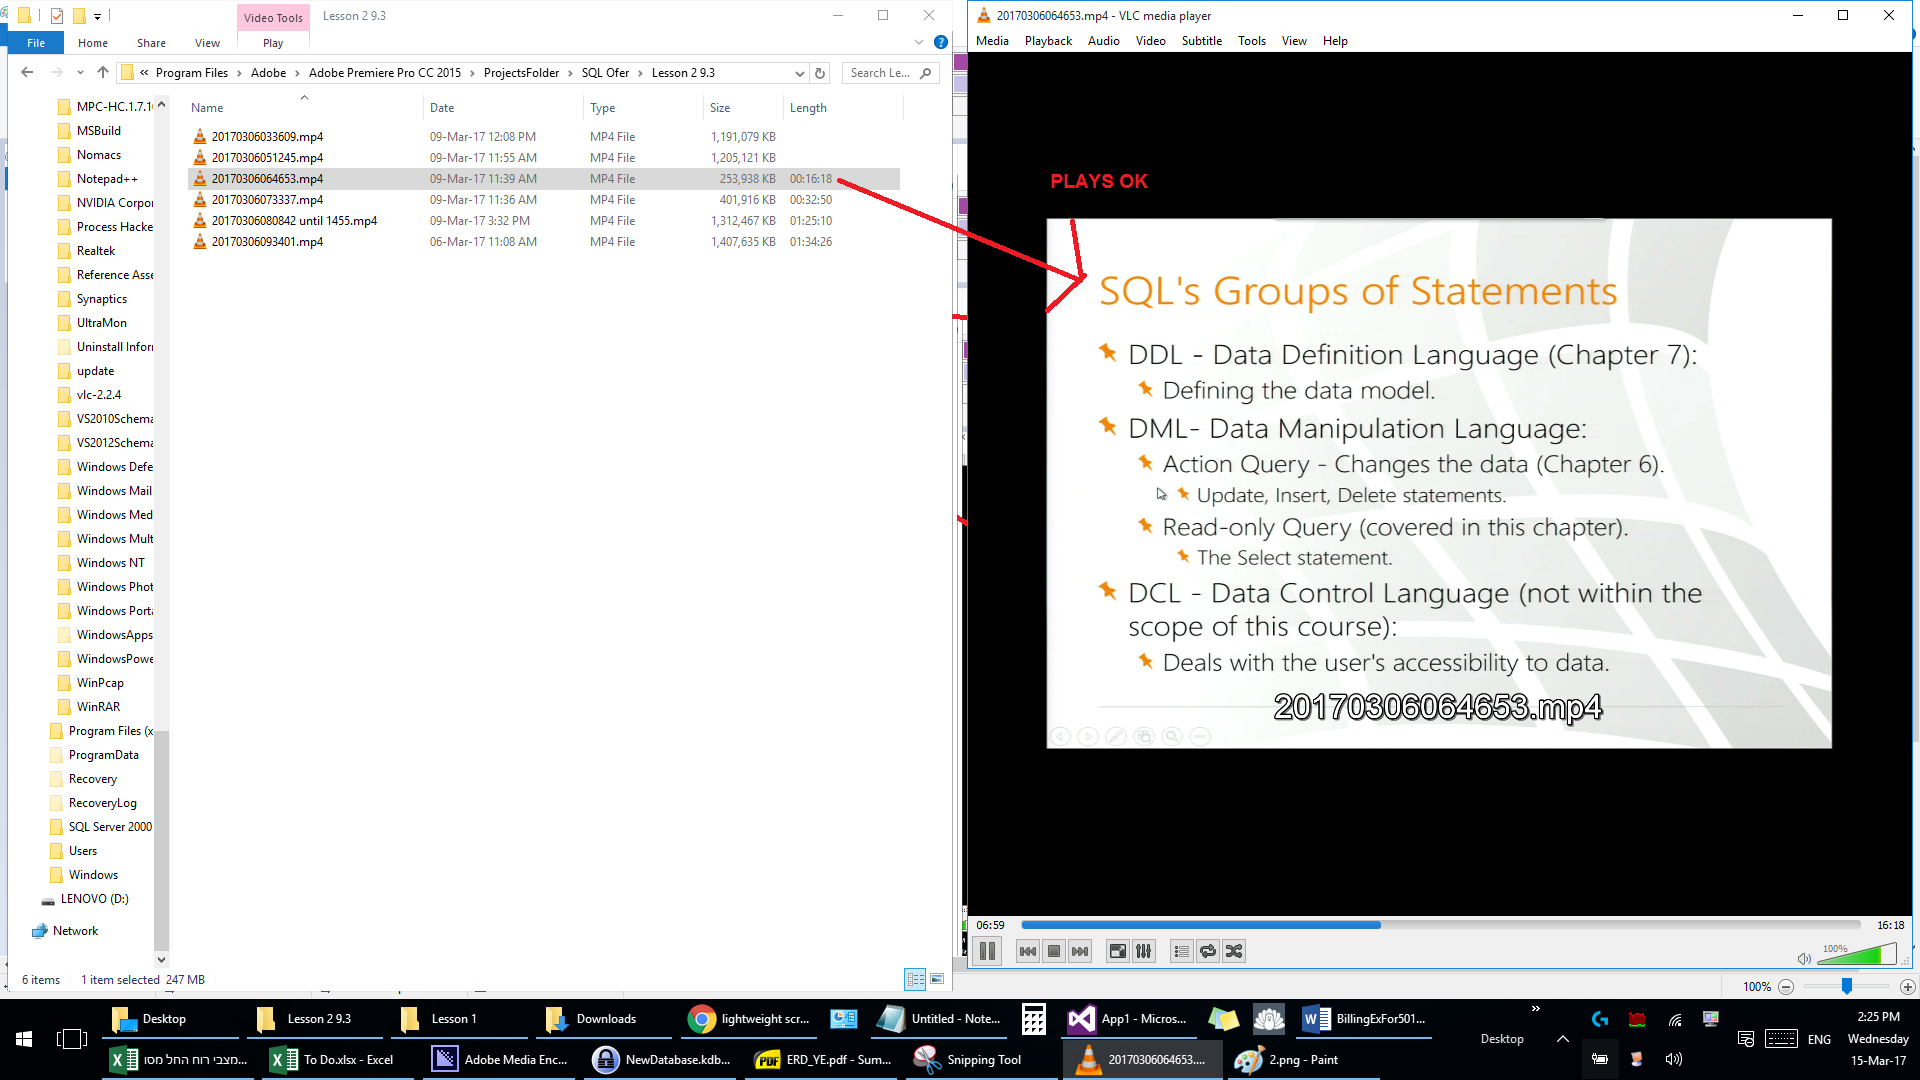The image size is (1920, 1080).
Task: Mute VLC audio speaker icon
Action: 1803,958
